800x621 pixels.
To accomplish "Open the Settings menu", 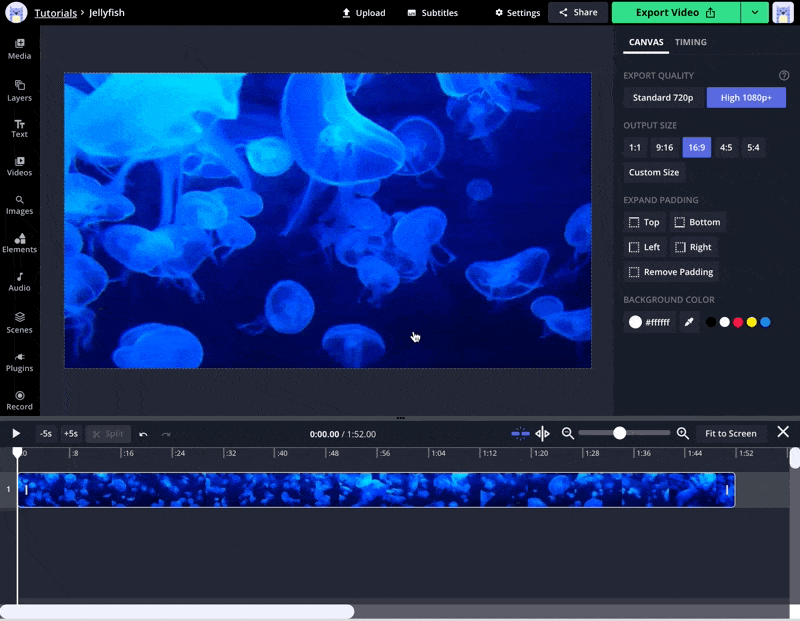I will tap(517, 13).
